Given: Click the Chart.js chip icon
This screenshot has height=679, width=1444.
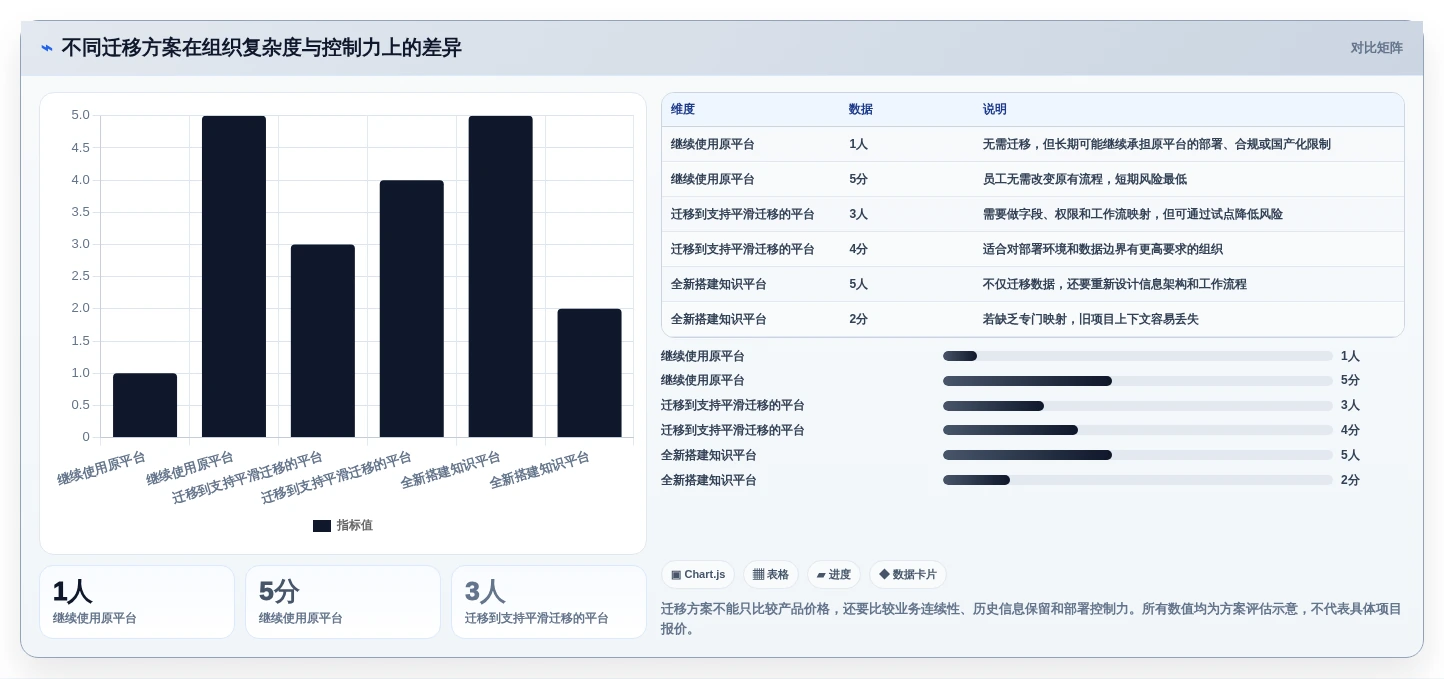Looking at the screenshot, I should pos(676,575).
